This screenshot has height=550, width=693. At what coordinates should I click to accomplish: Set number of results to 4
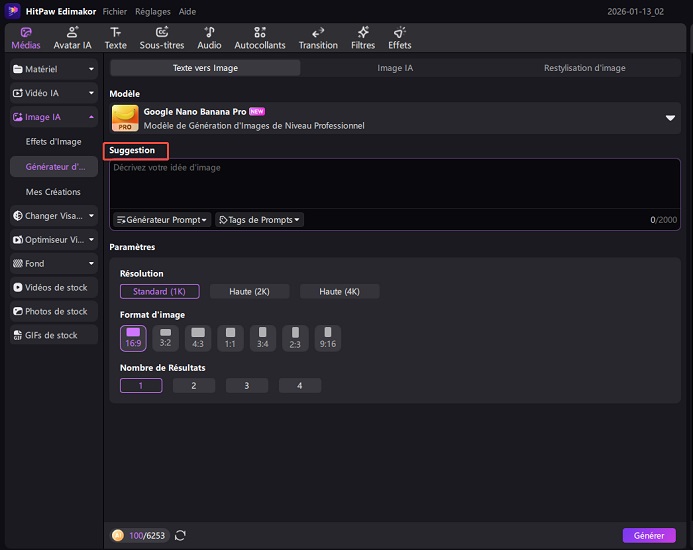[300, 385]
